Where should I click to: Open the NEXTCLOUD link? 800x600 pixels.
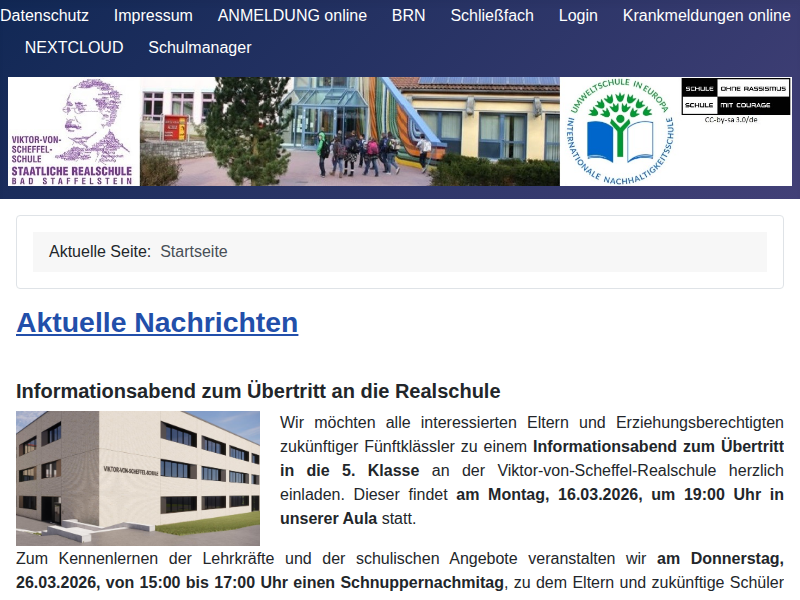pos(74,48)
